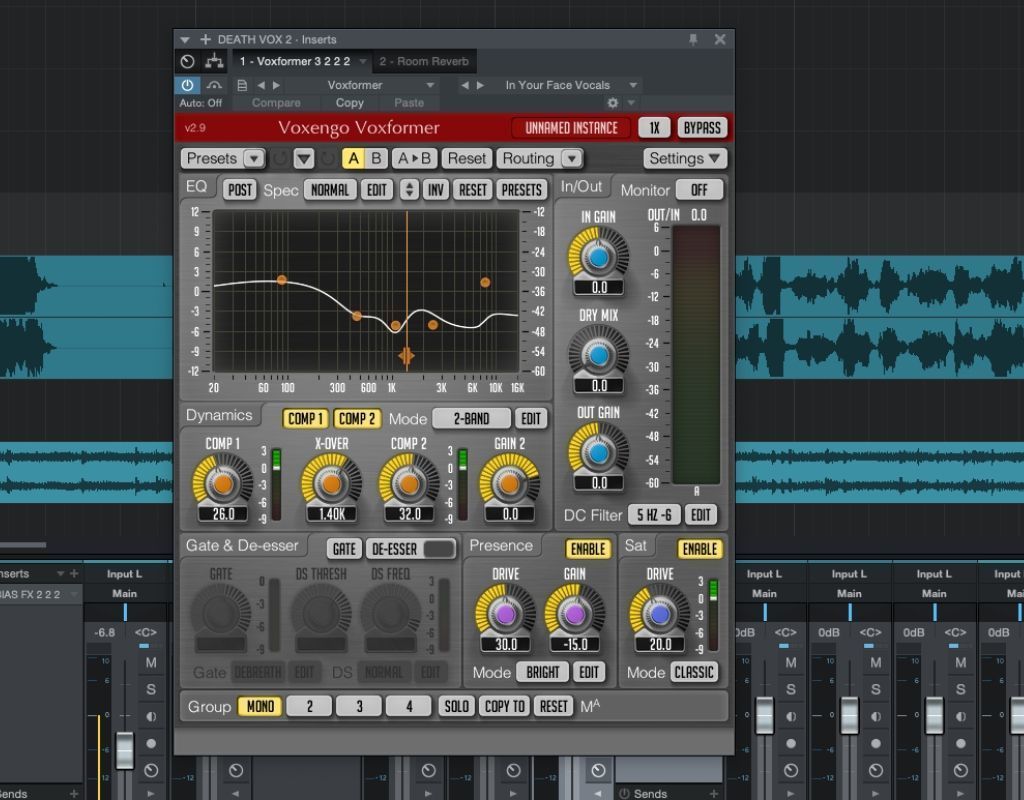Select Group 2

(310, 706)
